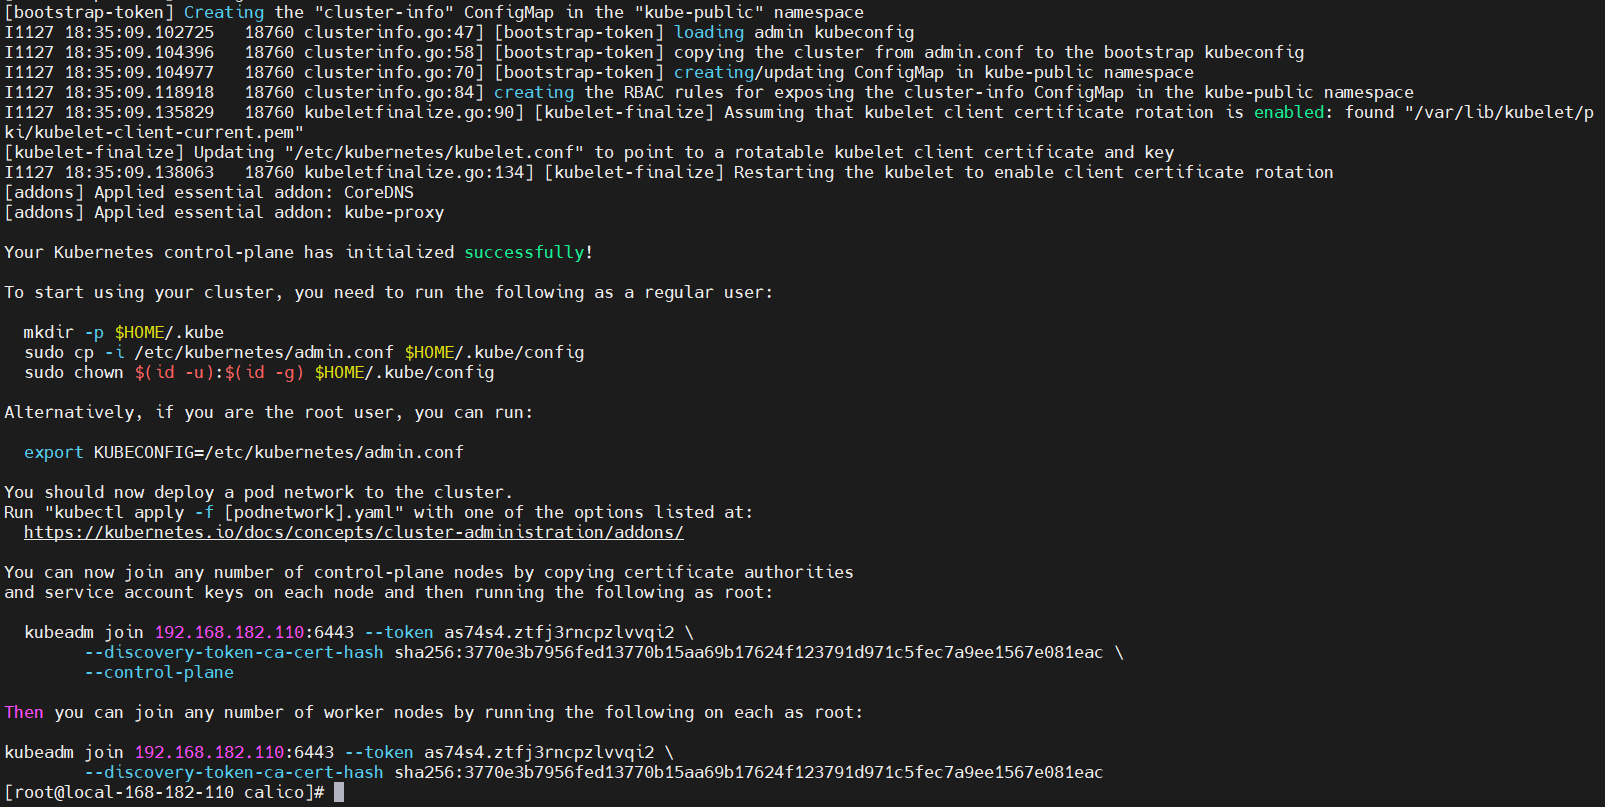1605x807 pixels.
Task: Click 'clusterinfo.go:84] creating the RBAC rules' log line
Action: (x=709, y=92)
